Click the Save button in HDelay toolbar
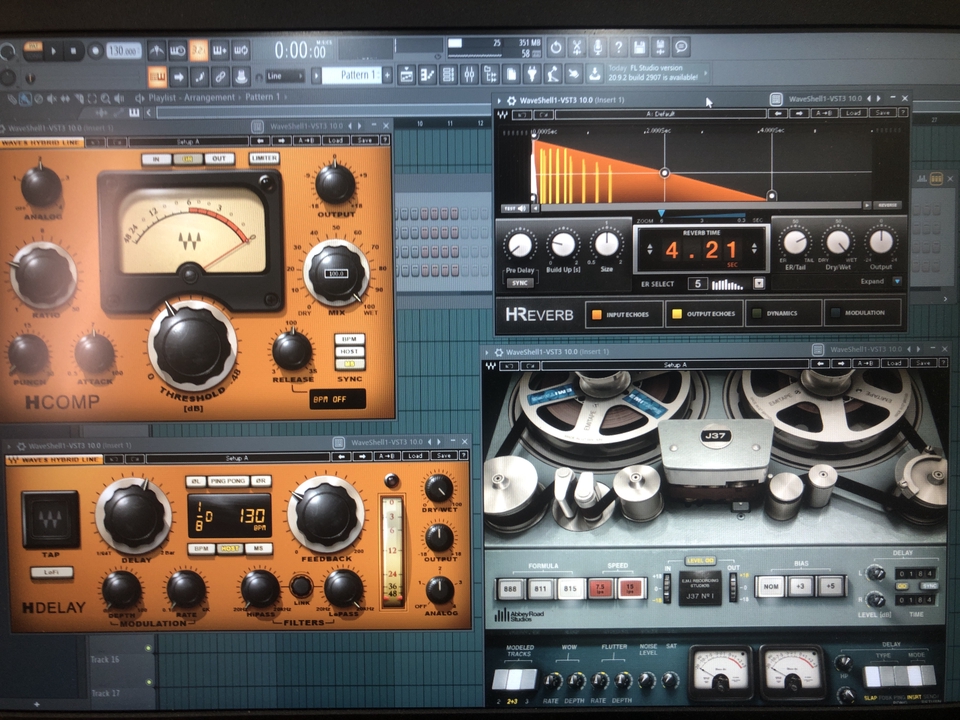The height and width of the screenshot is (720, 960). 444,456
